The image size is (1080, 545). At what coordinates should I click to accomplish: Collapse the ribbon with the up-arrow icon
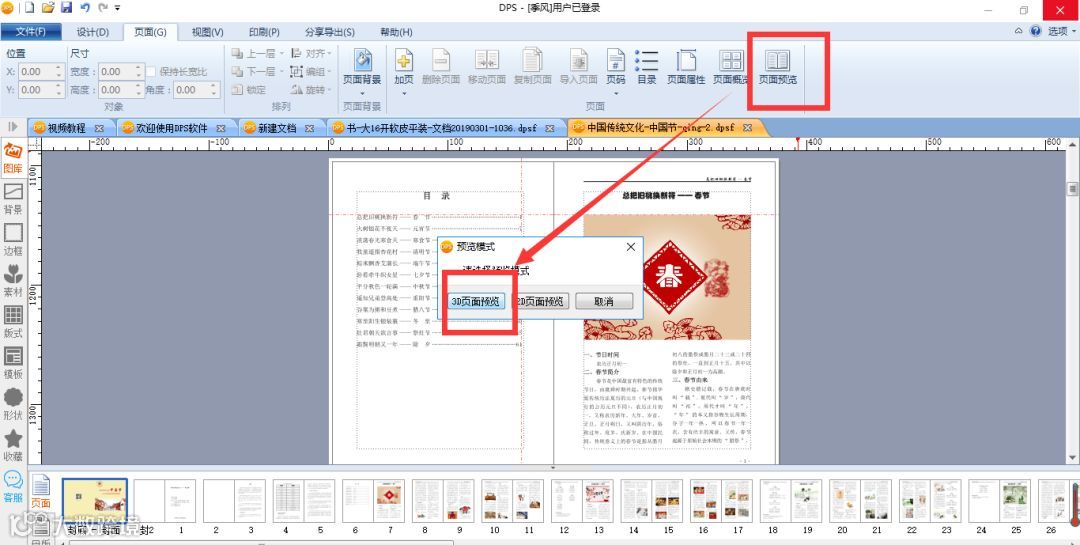click(x=1019, y=31)
